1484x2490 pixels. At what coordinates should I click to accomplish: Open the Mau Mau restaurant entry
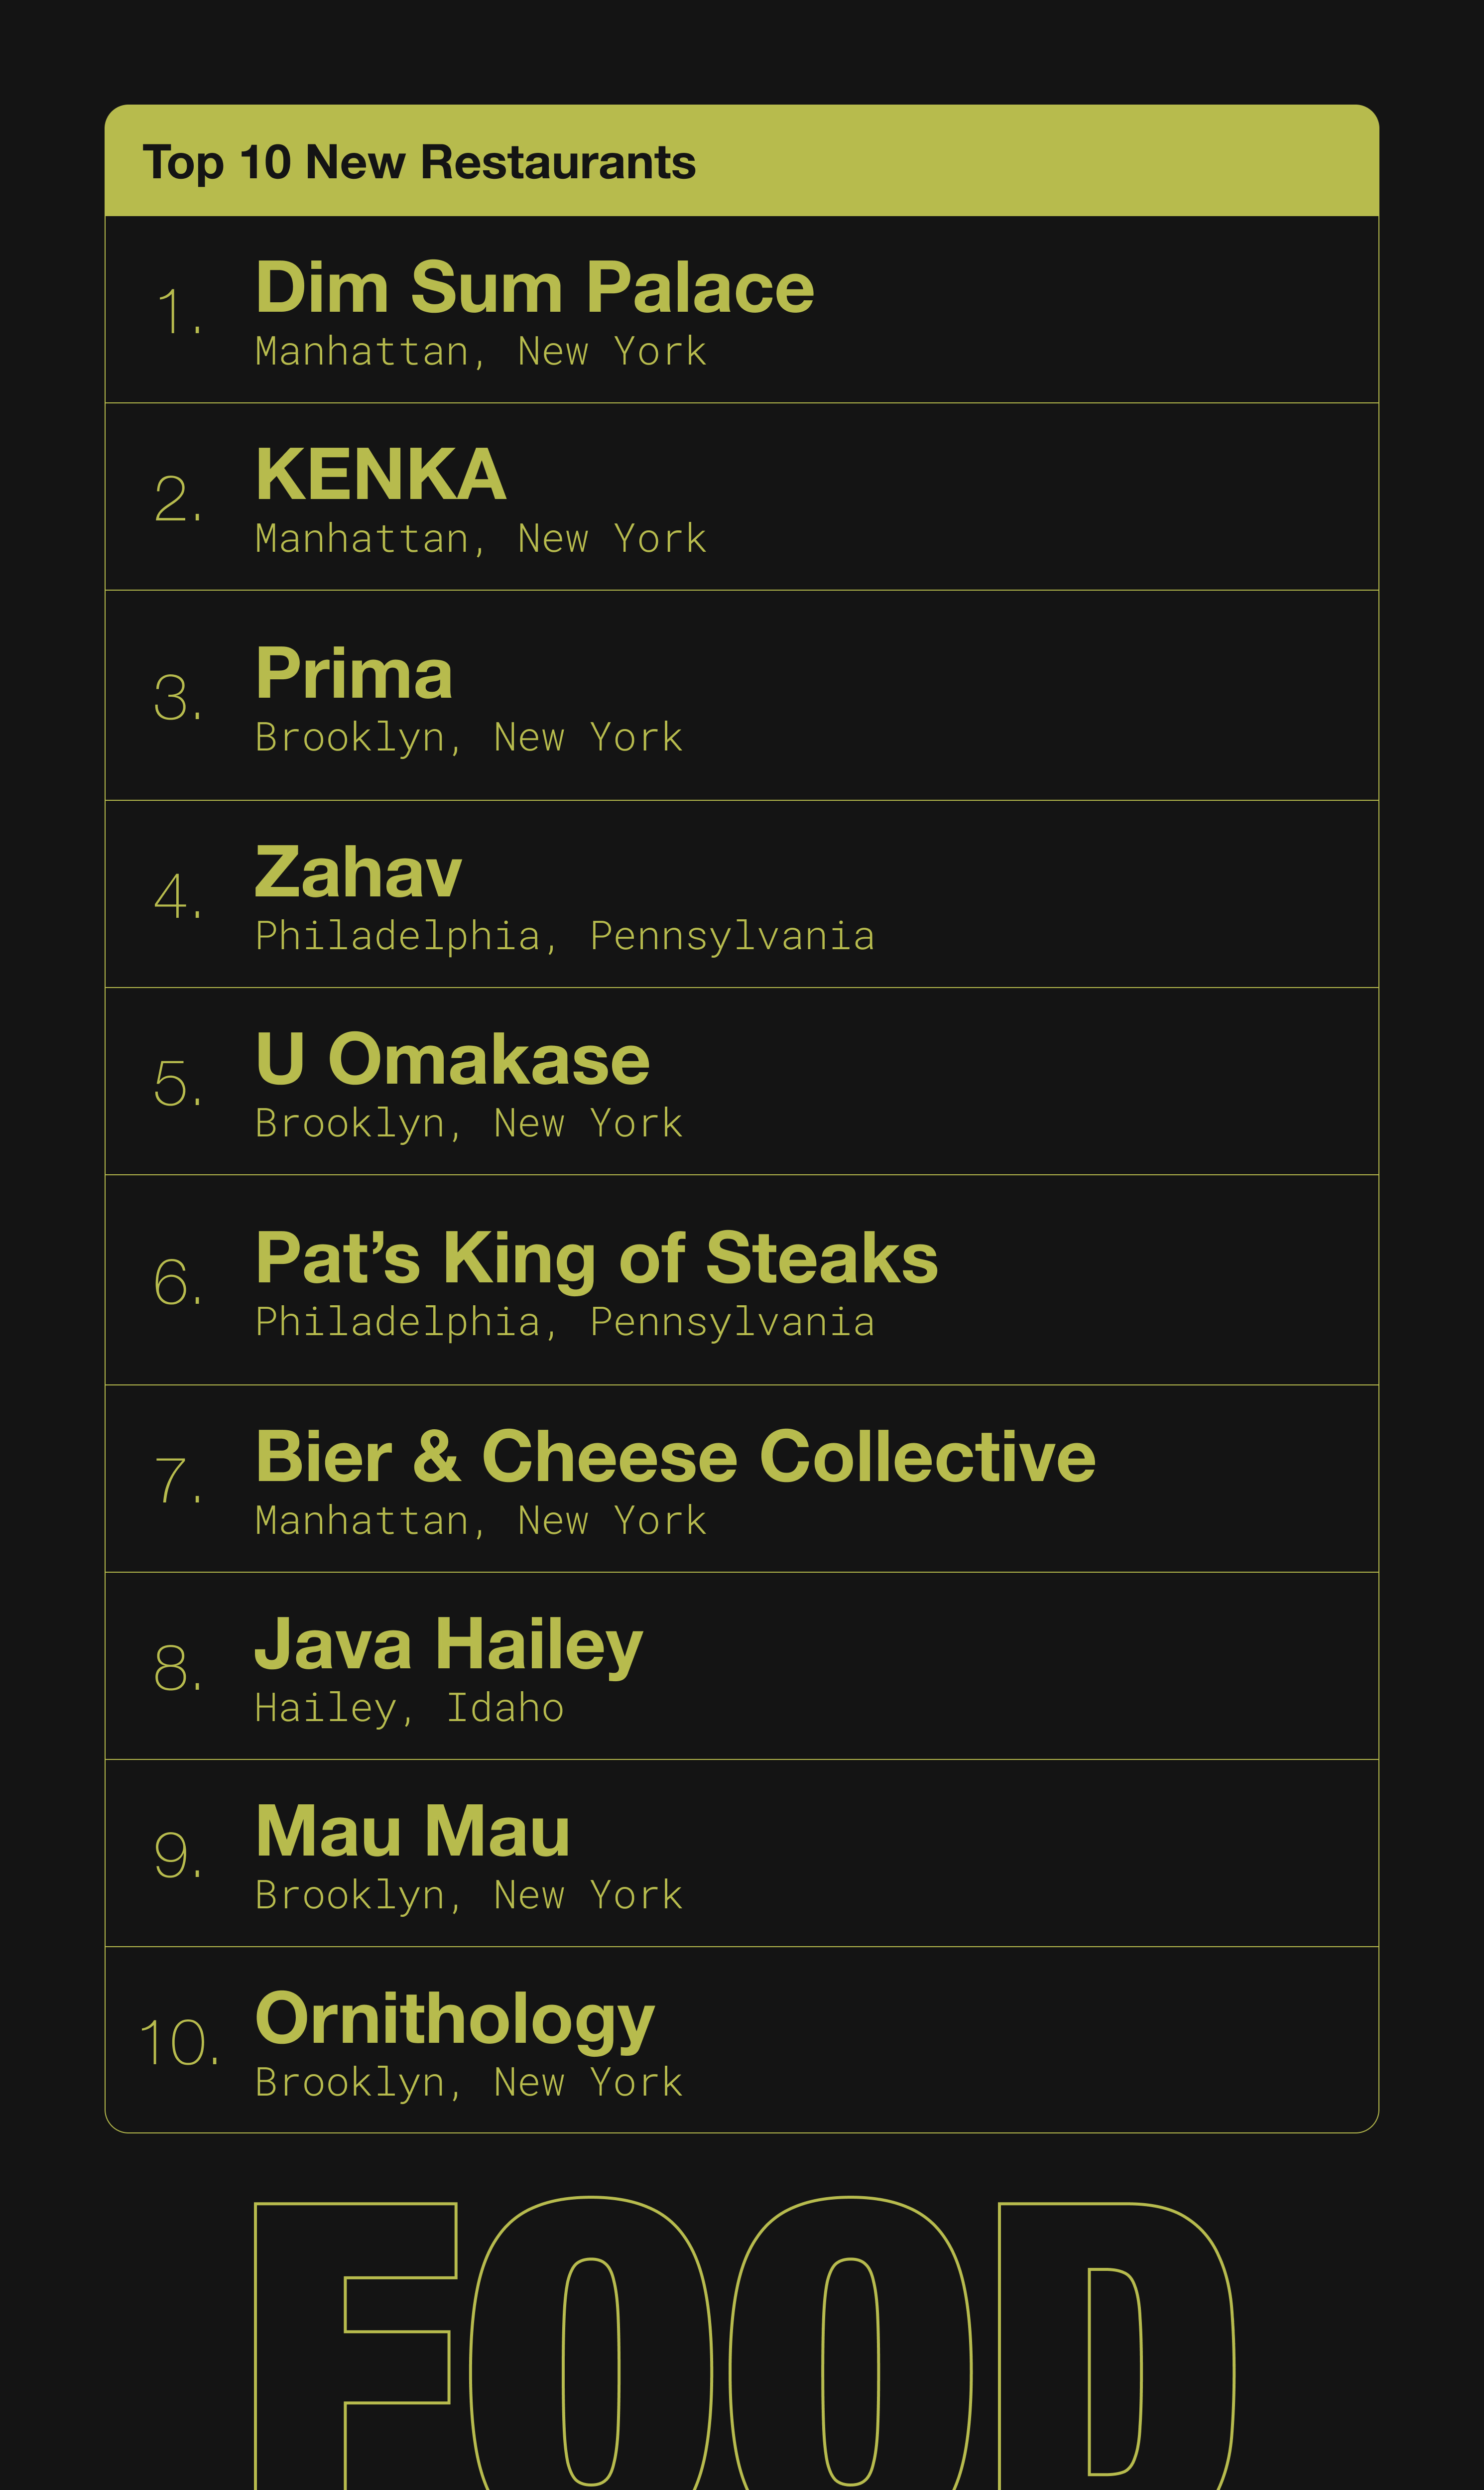pos(741,1853)
